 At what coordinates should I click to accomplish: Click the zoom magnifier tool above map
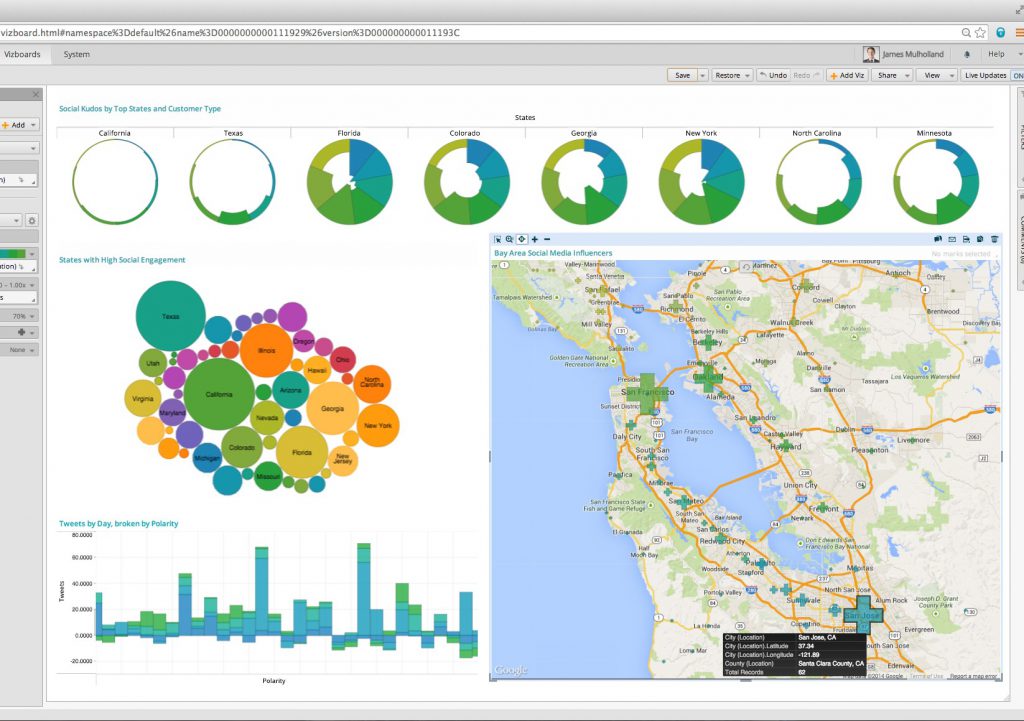[x=509, y=239]
